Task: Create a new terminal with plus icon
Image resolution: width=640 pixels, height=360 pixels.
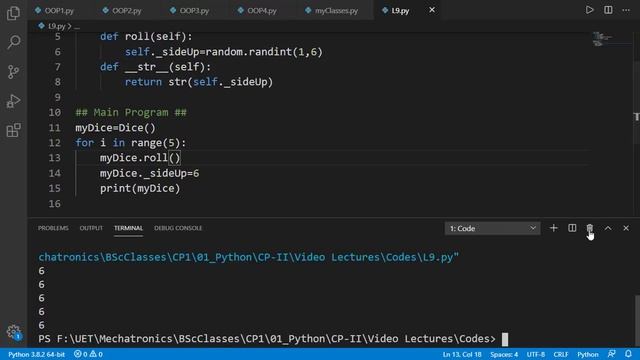Action: tap(553, 228)
